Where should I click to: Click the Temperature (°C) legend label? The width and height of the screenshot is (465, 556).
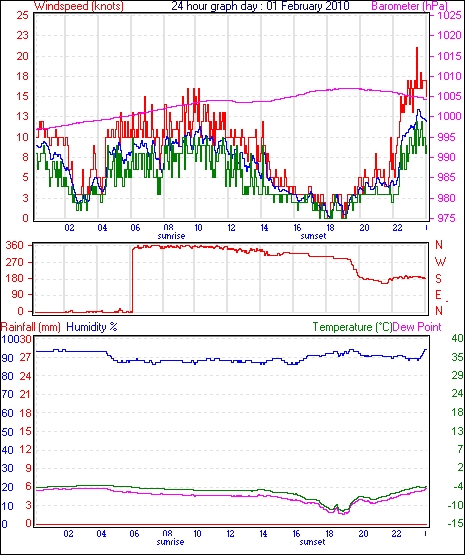[353, 327]
